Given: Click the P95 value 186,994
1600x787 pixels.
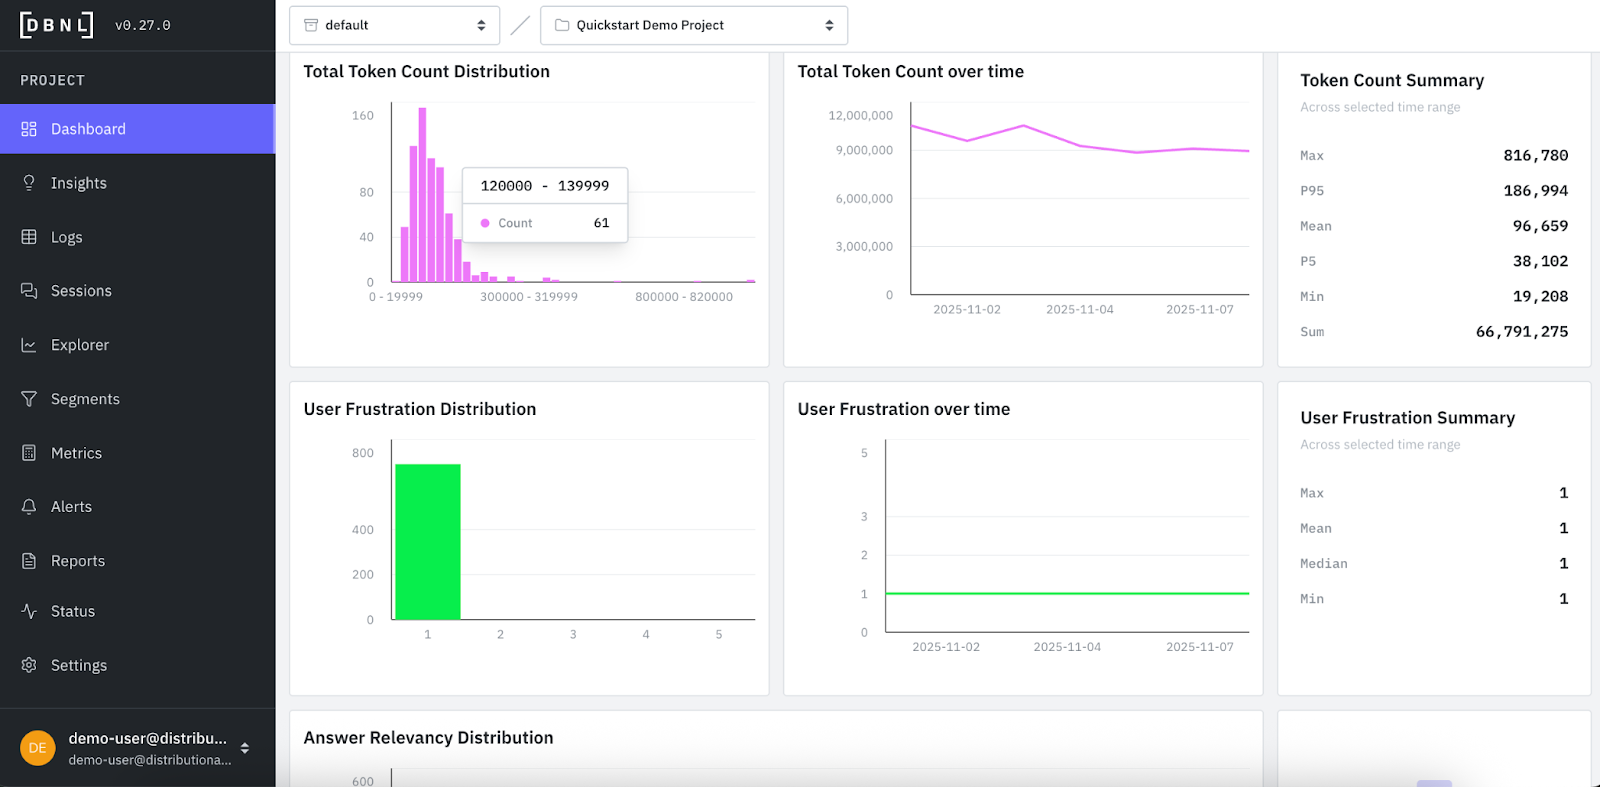Looking at the screenshot, I should click(x=1536, y=190).
